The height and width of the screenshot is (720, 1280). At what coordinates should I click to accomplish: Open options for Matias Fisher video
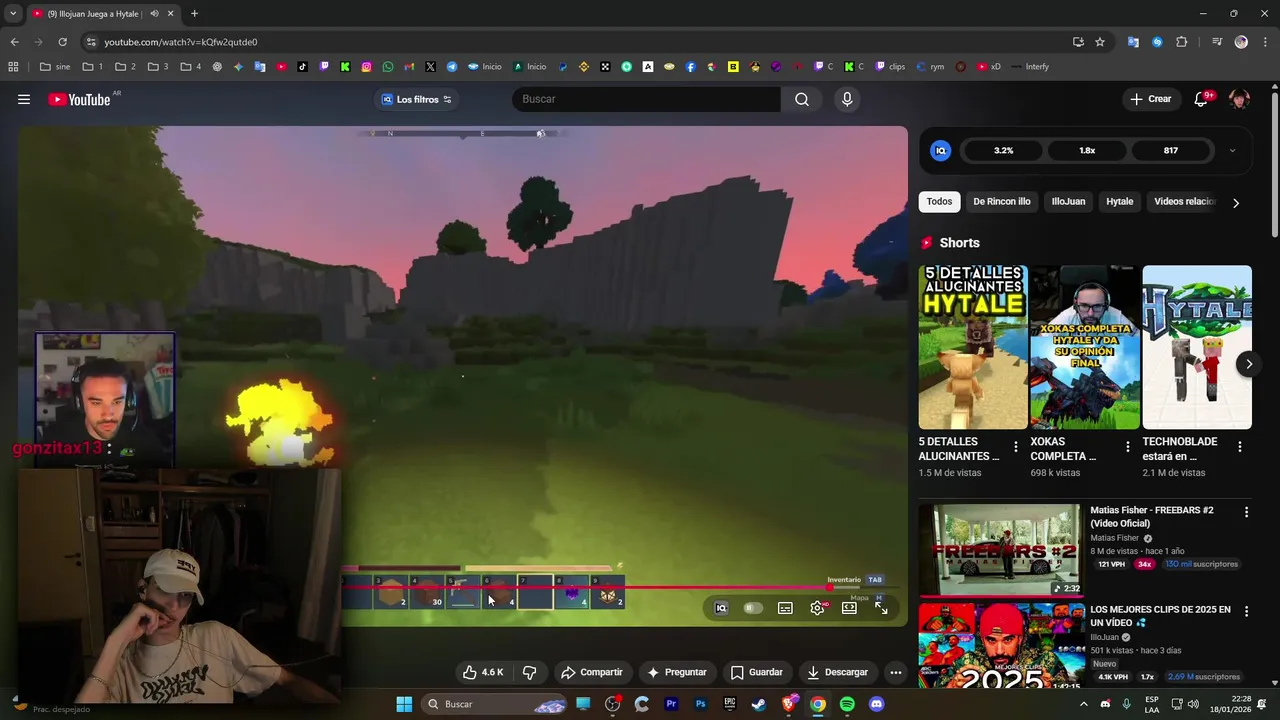point(1246,512)
